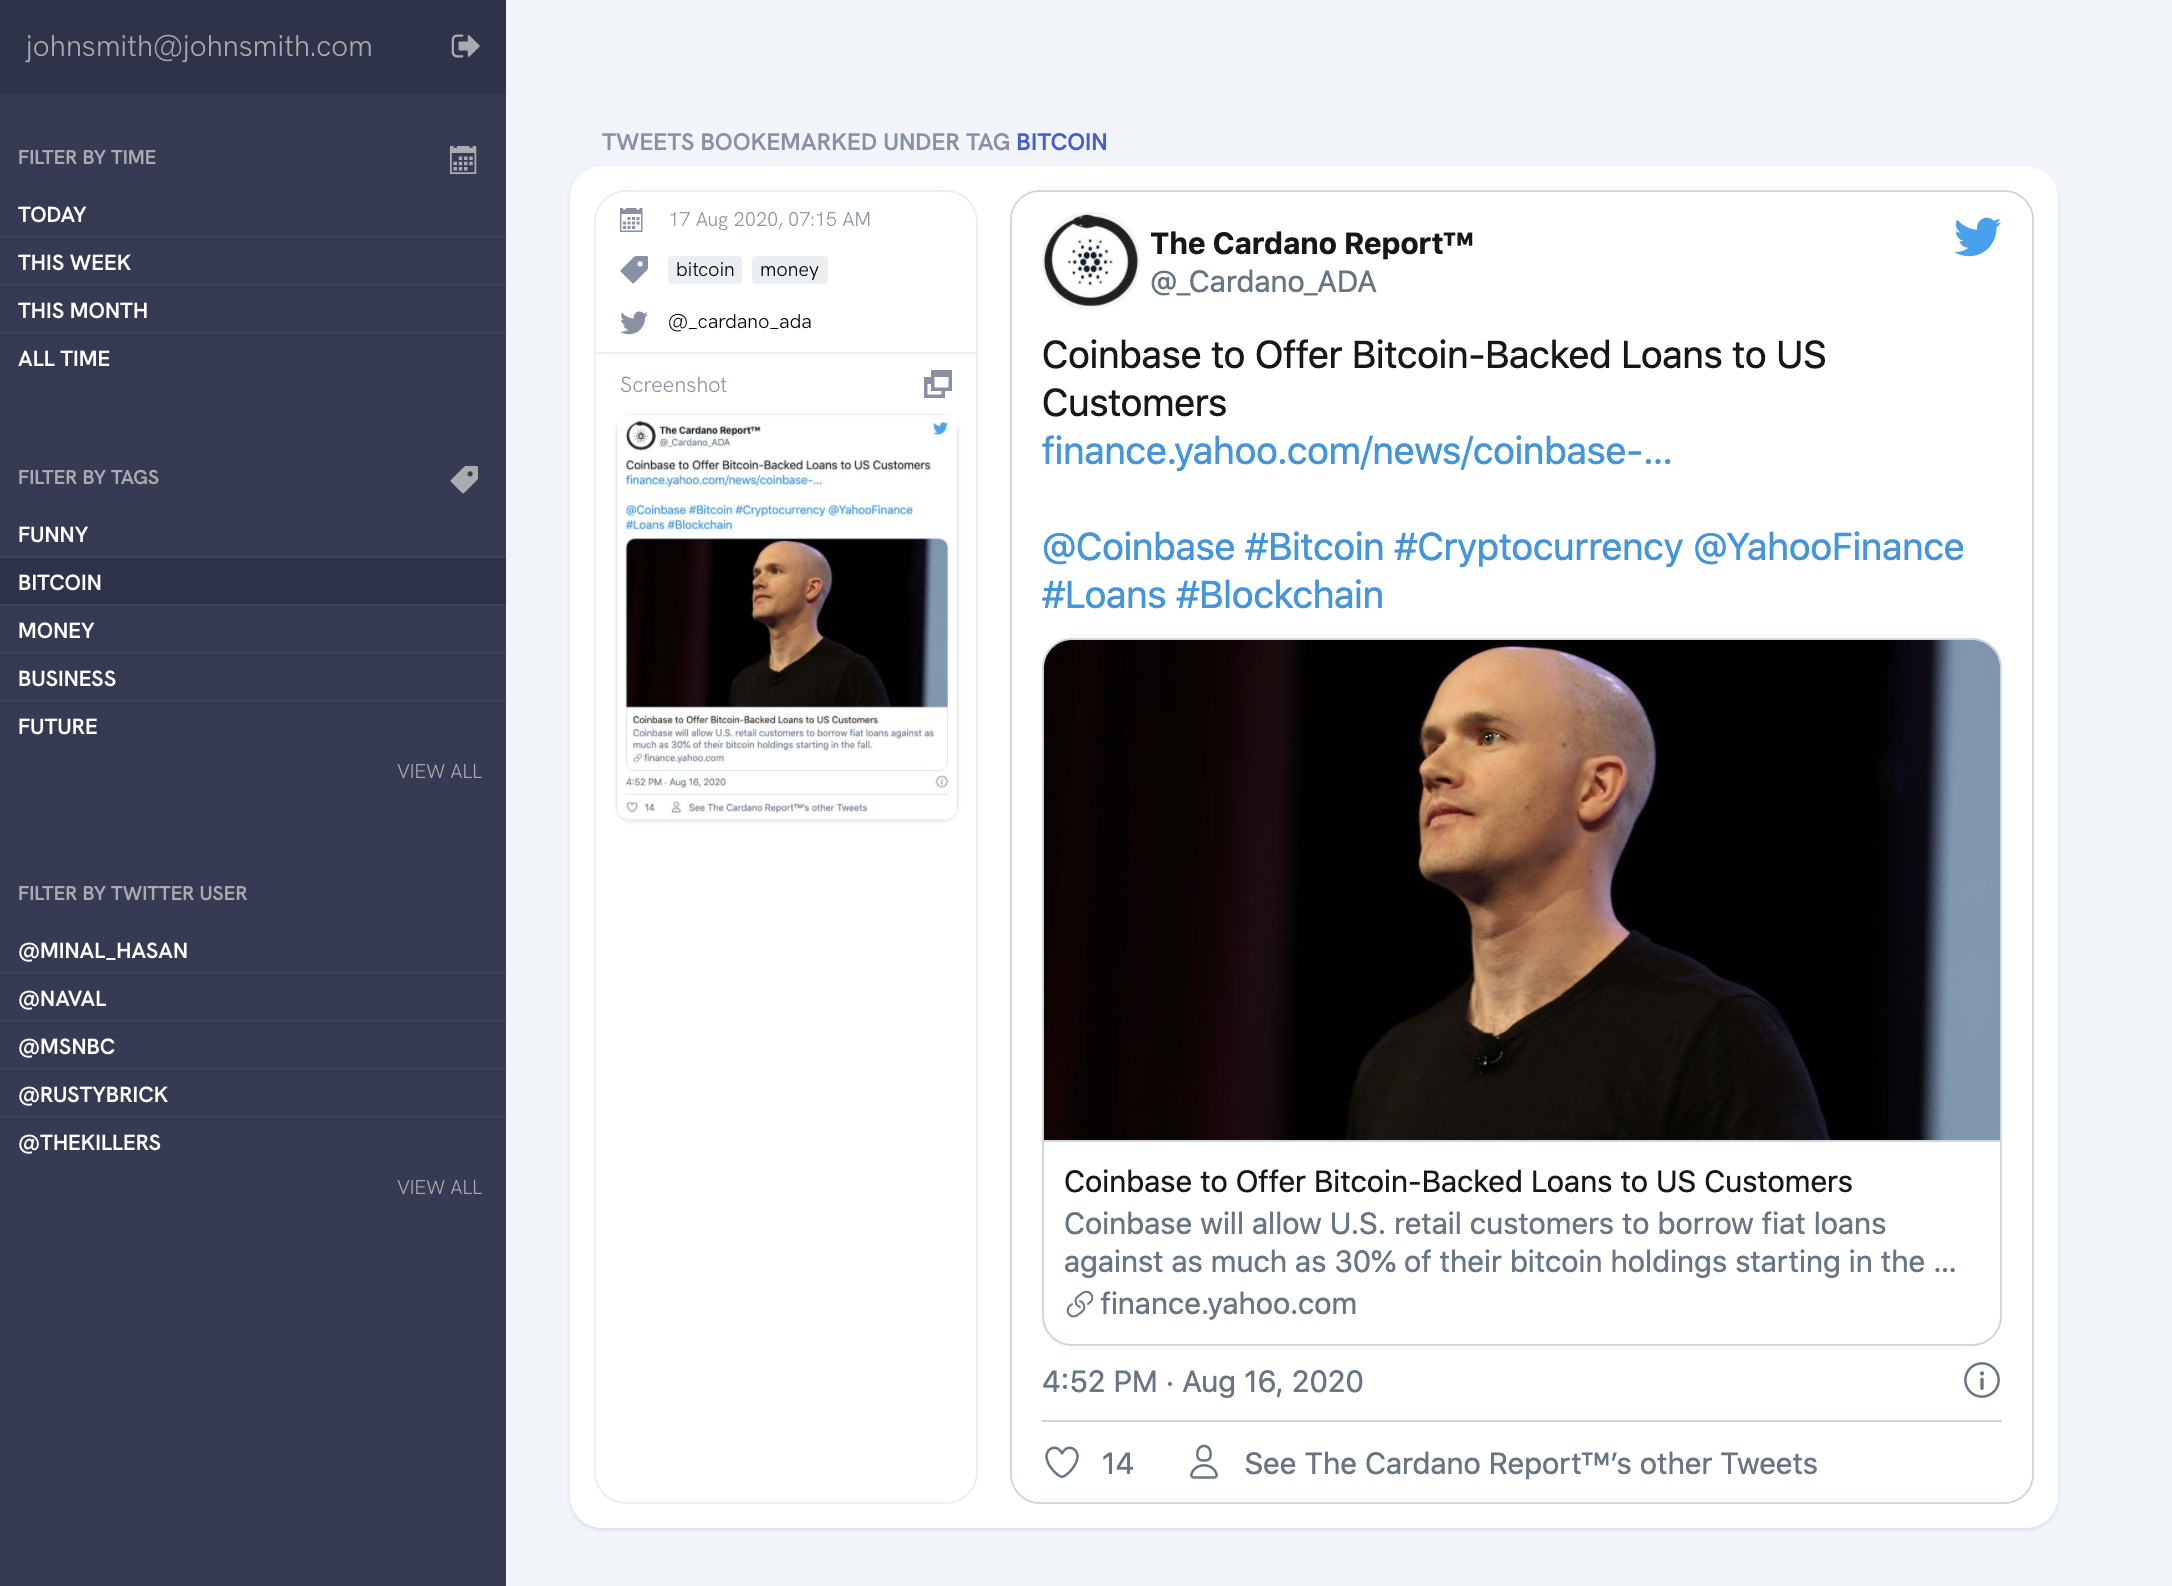Screen dimensions: 2172x1586
Task: Select the Funny tag filter
Action: pos(253,534)
